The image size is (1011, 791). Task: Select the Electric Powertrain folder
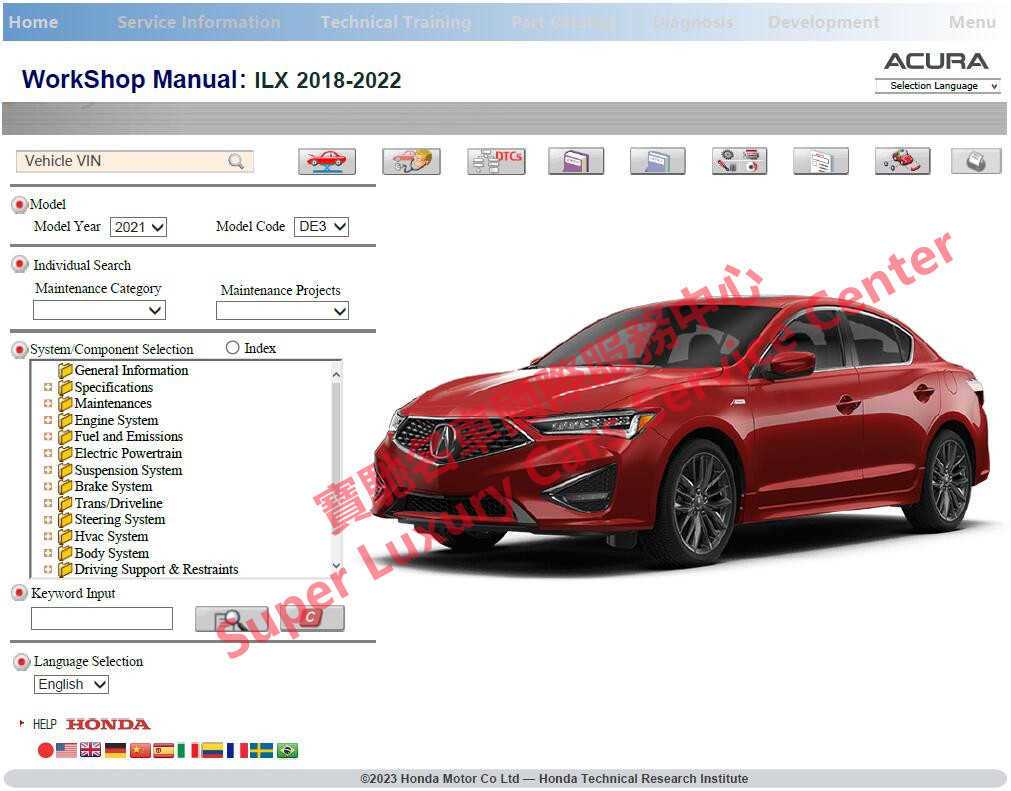tap(120, 453)
